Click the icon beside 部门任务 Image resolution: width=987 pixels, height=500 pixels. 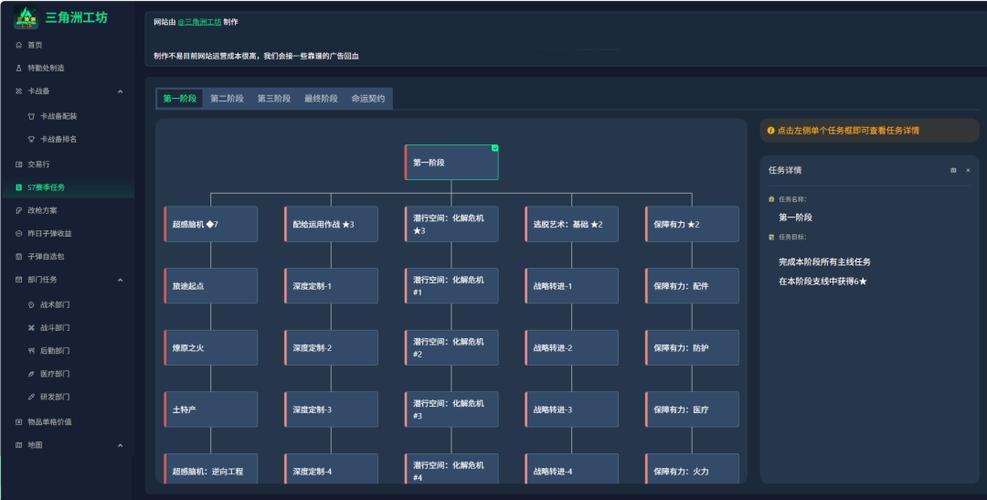click(19, 280)
